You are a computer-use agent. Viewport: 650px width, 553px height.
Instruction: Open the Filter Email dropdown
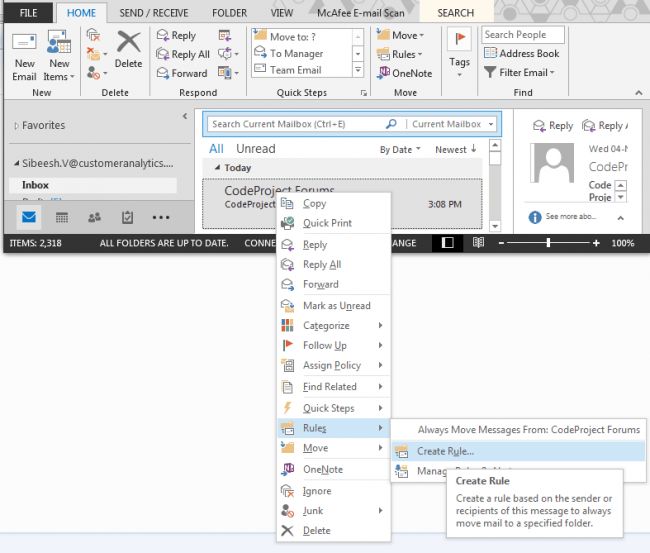coord(519,73)
